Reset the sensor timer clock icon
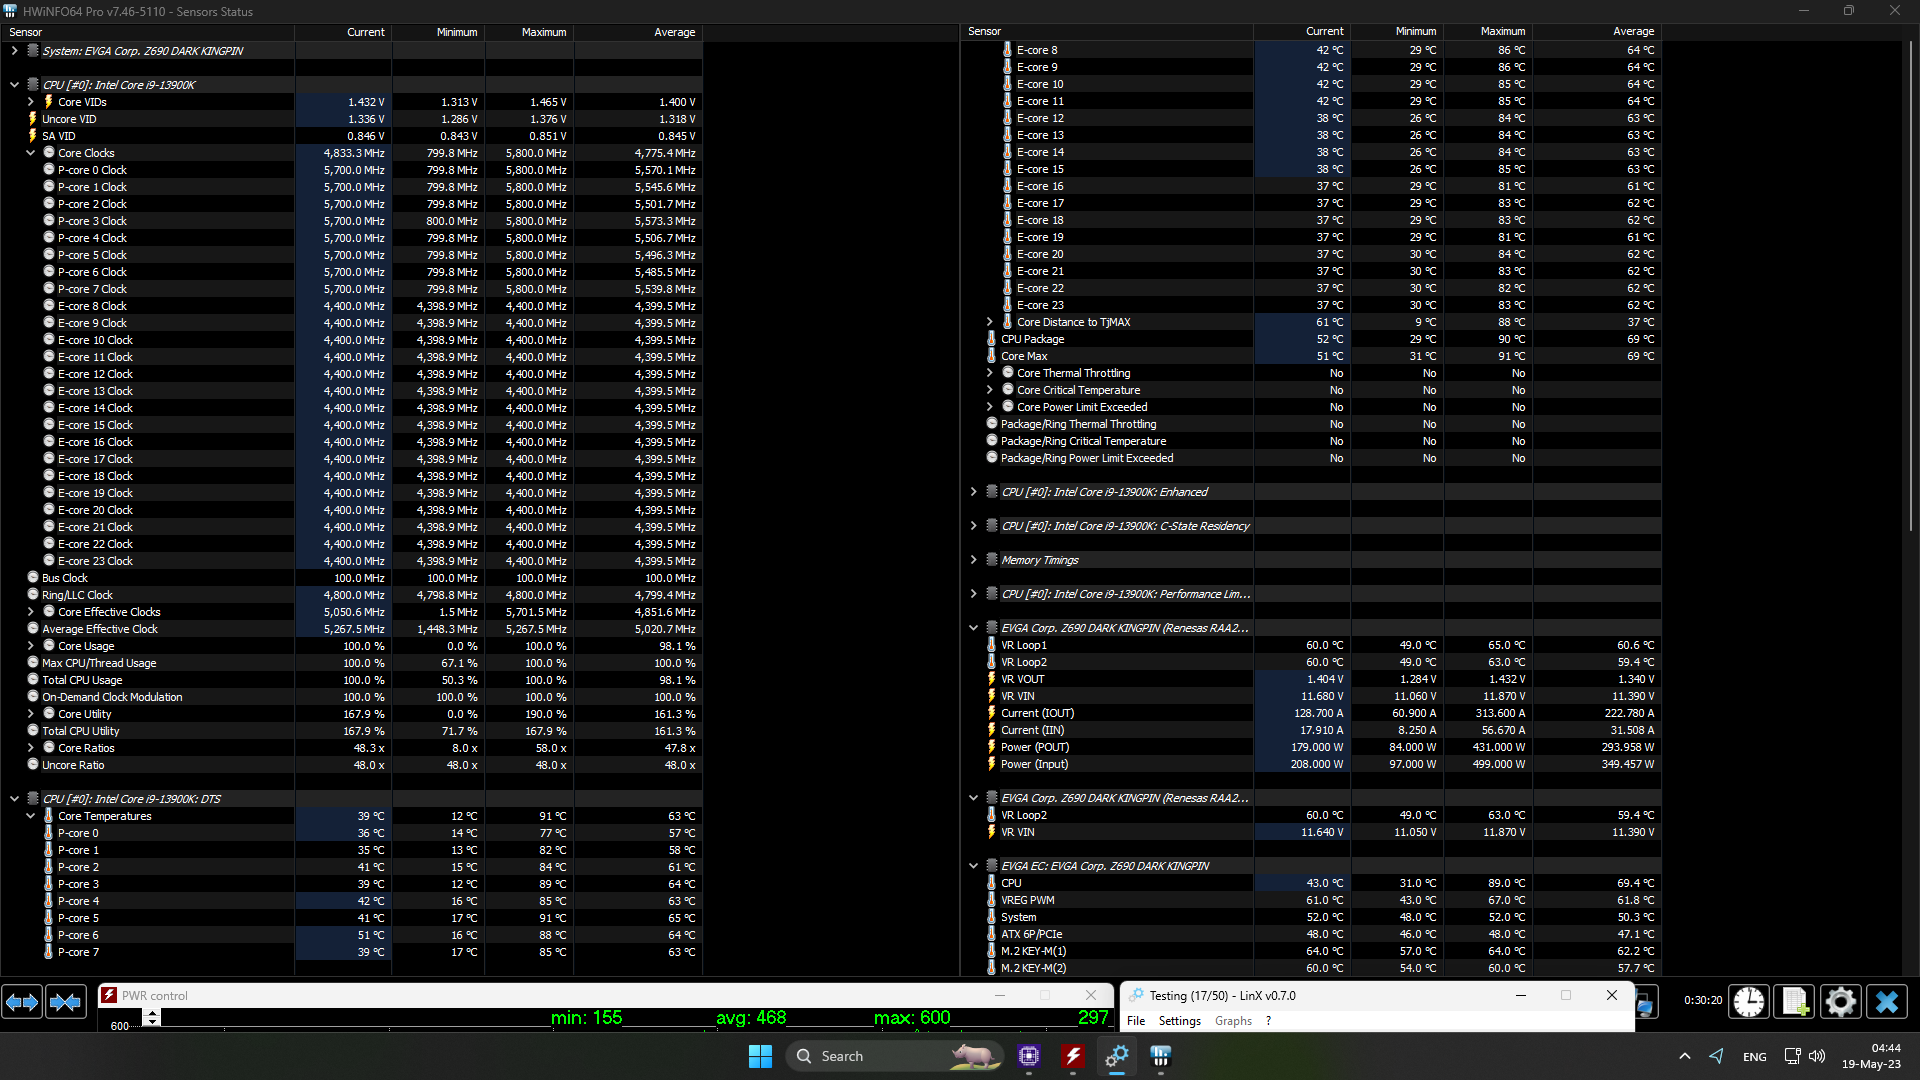Viewport: 1920px width, 1080px height. tap(1749, 1001)
